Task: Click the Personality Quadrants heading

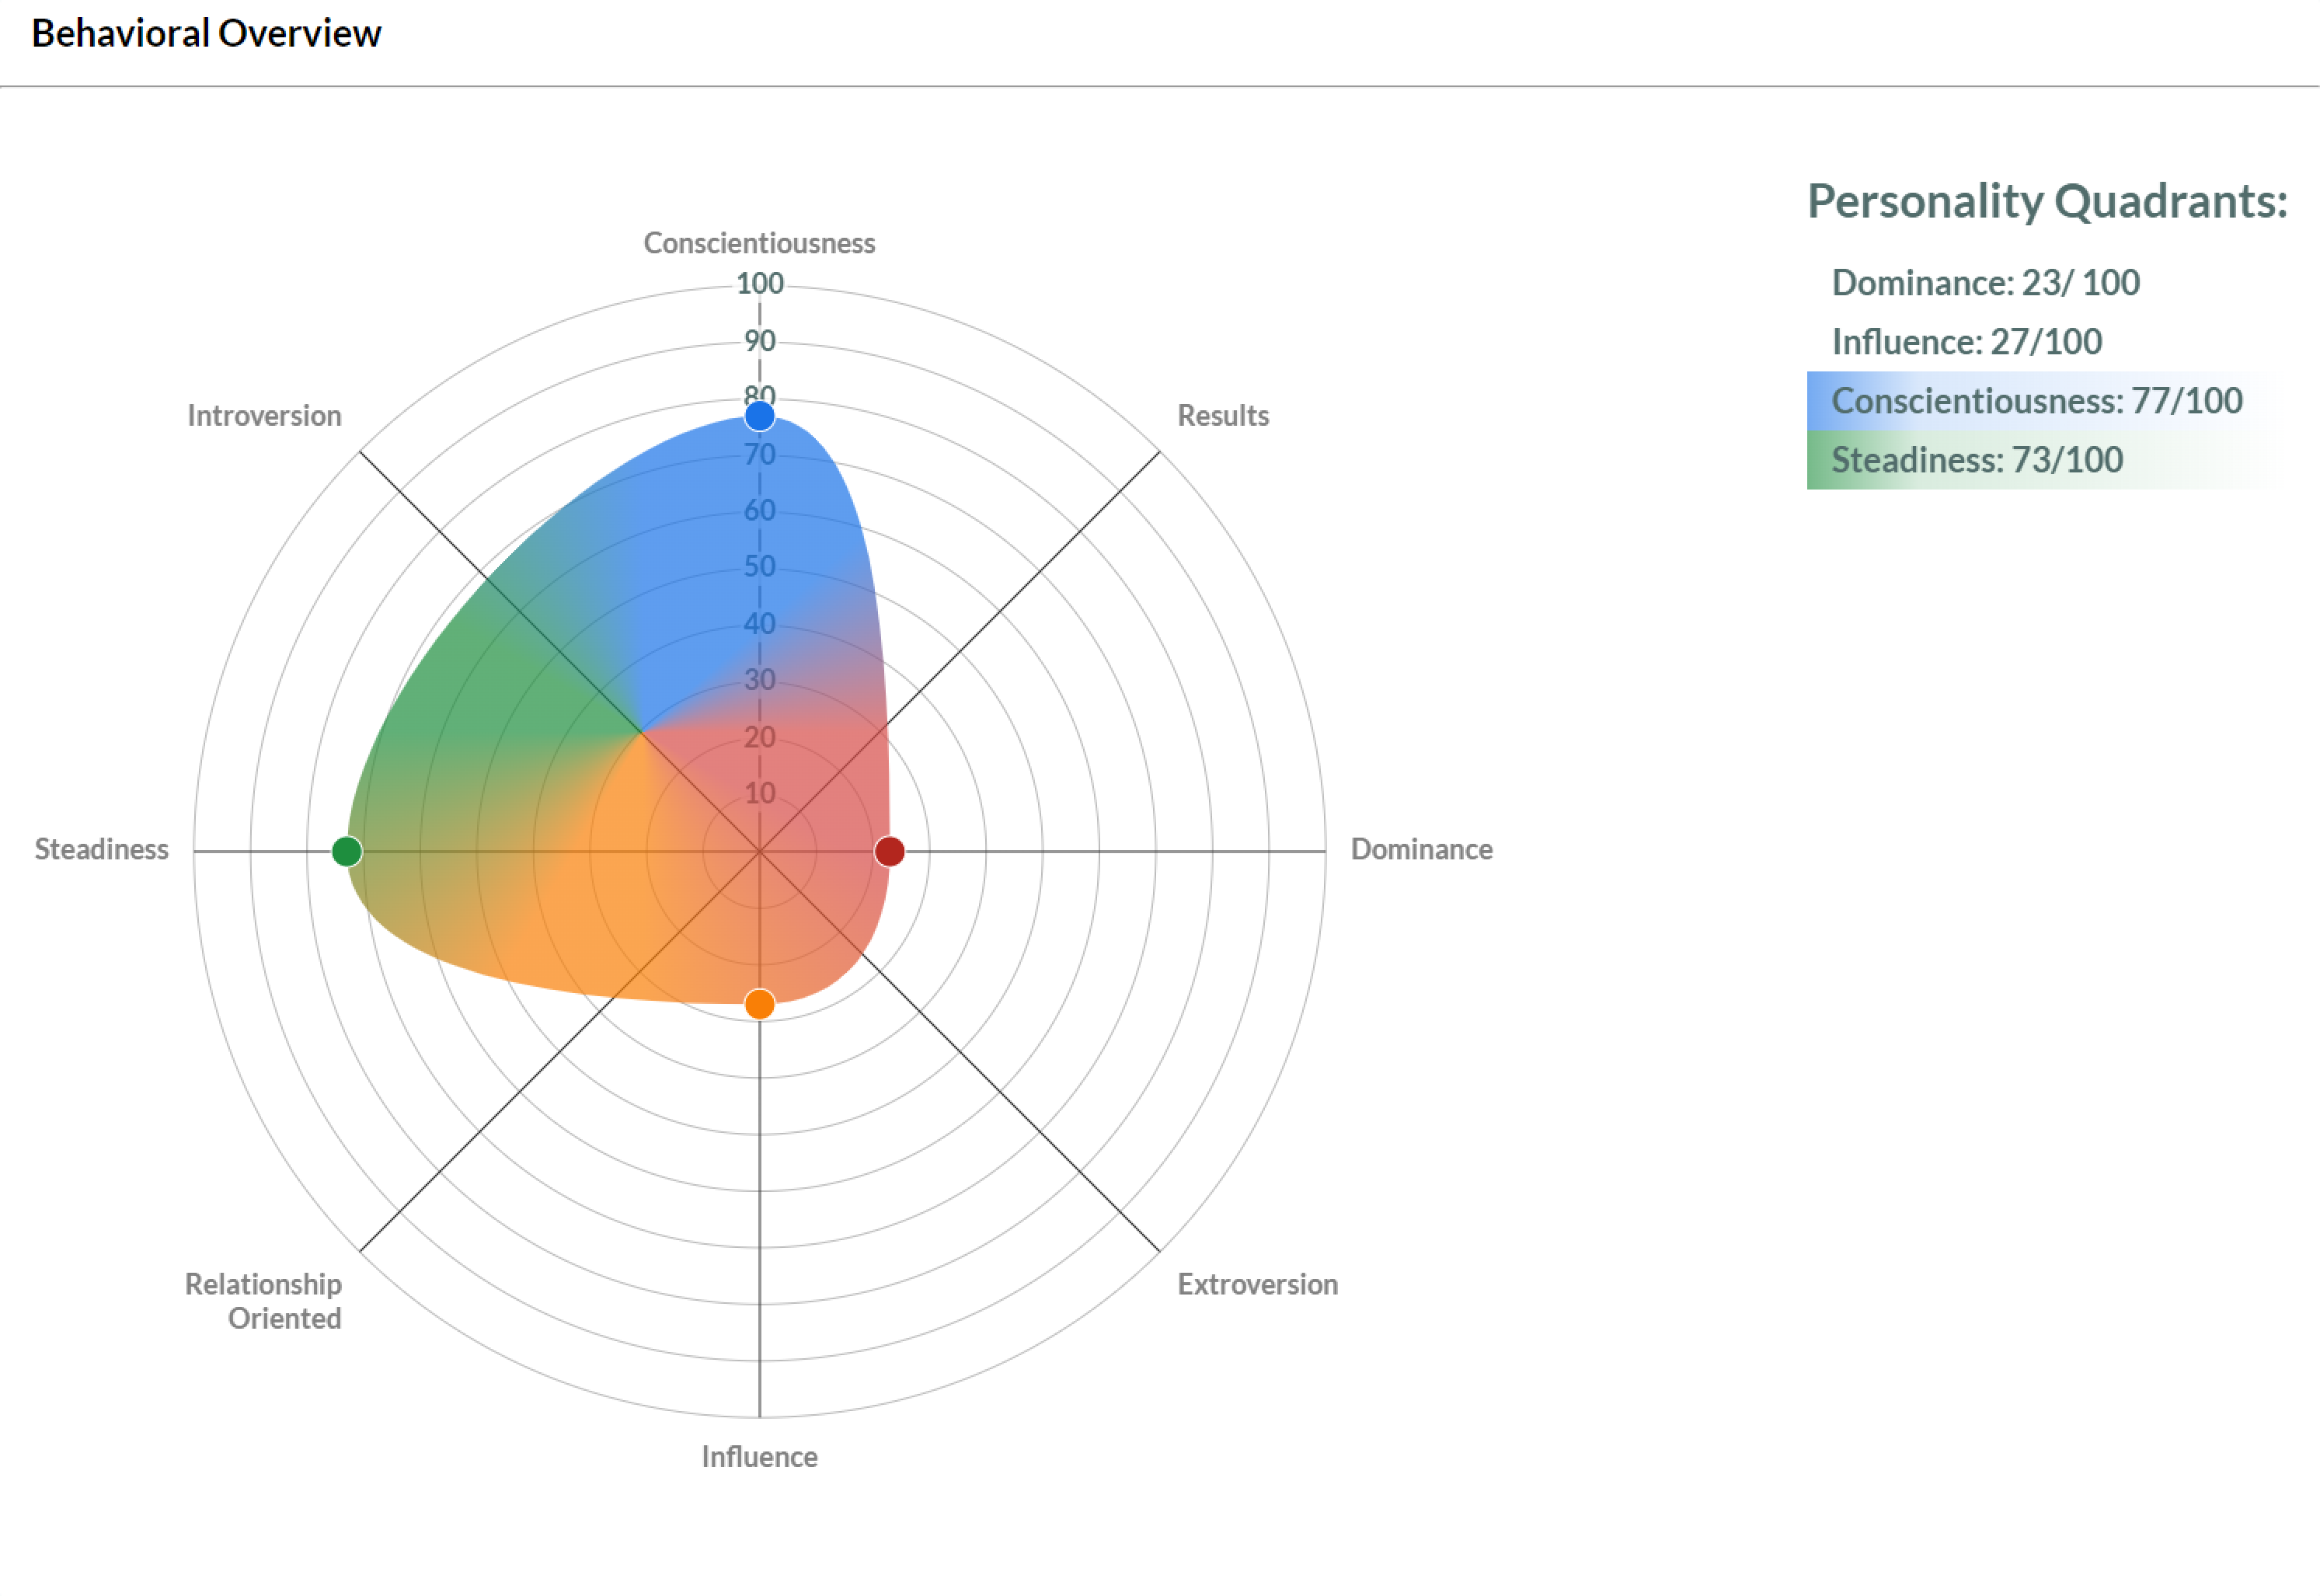Action: pos(2046,201)
